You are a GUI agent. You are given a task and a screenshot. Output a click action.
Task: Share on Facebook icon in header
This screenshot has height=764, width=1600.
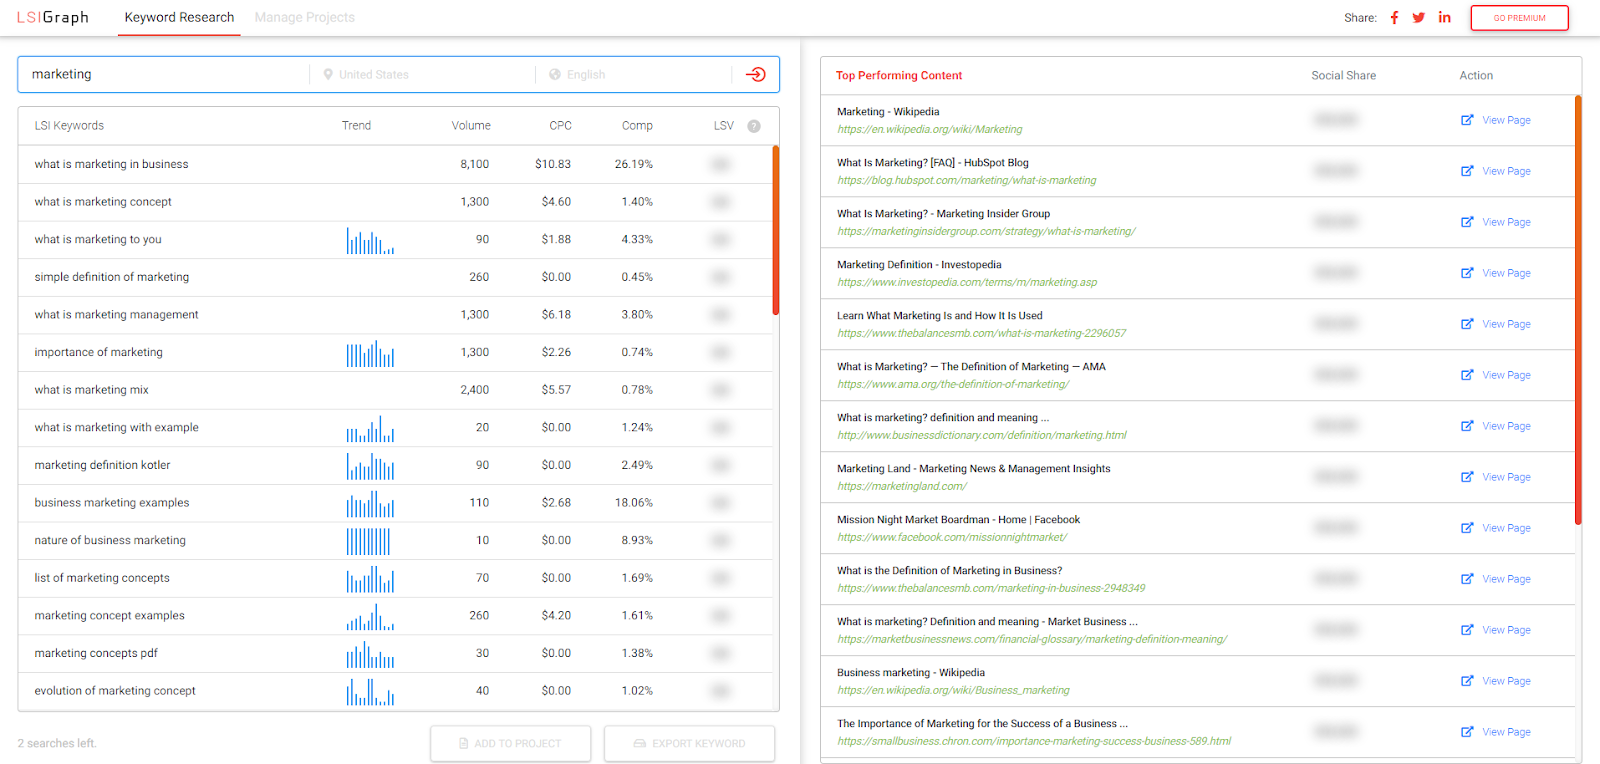click(1394, 18)
